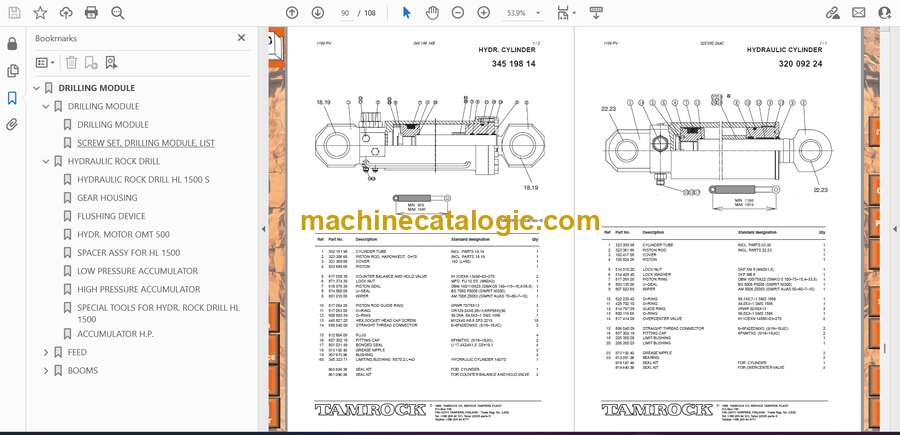Go to HYDR. MOTOR OMT 500 bookmark
Viewport: 900px width, 435px height.
tap(123, 235)
